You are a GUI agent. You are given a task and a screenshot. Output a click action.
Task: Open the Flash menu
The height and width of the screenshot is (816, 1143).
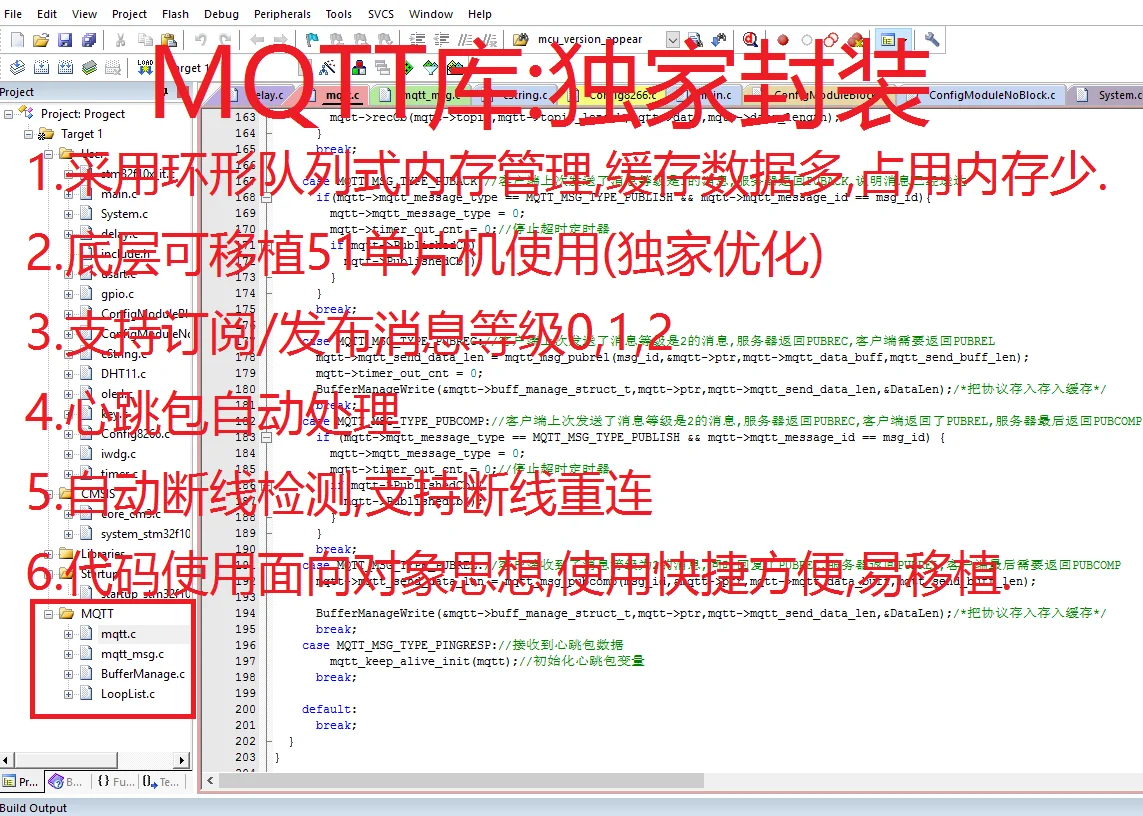pyautogui.click(x=175, y=14)
